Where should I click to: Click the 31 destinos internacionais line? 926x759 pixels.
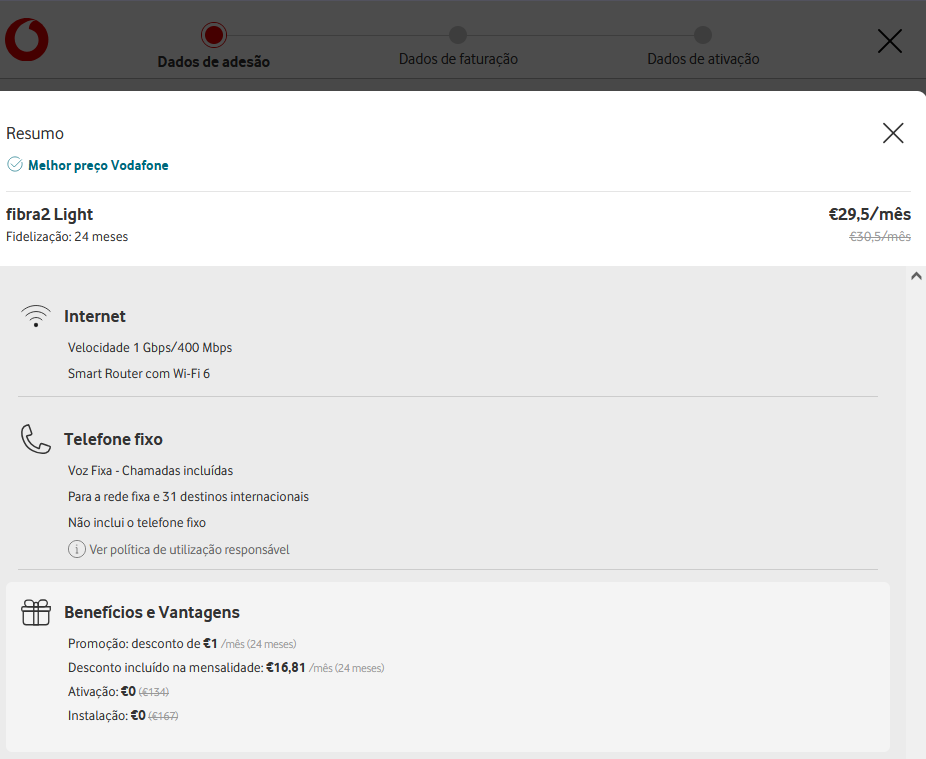tap(188, 497)
